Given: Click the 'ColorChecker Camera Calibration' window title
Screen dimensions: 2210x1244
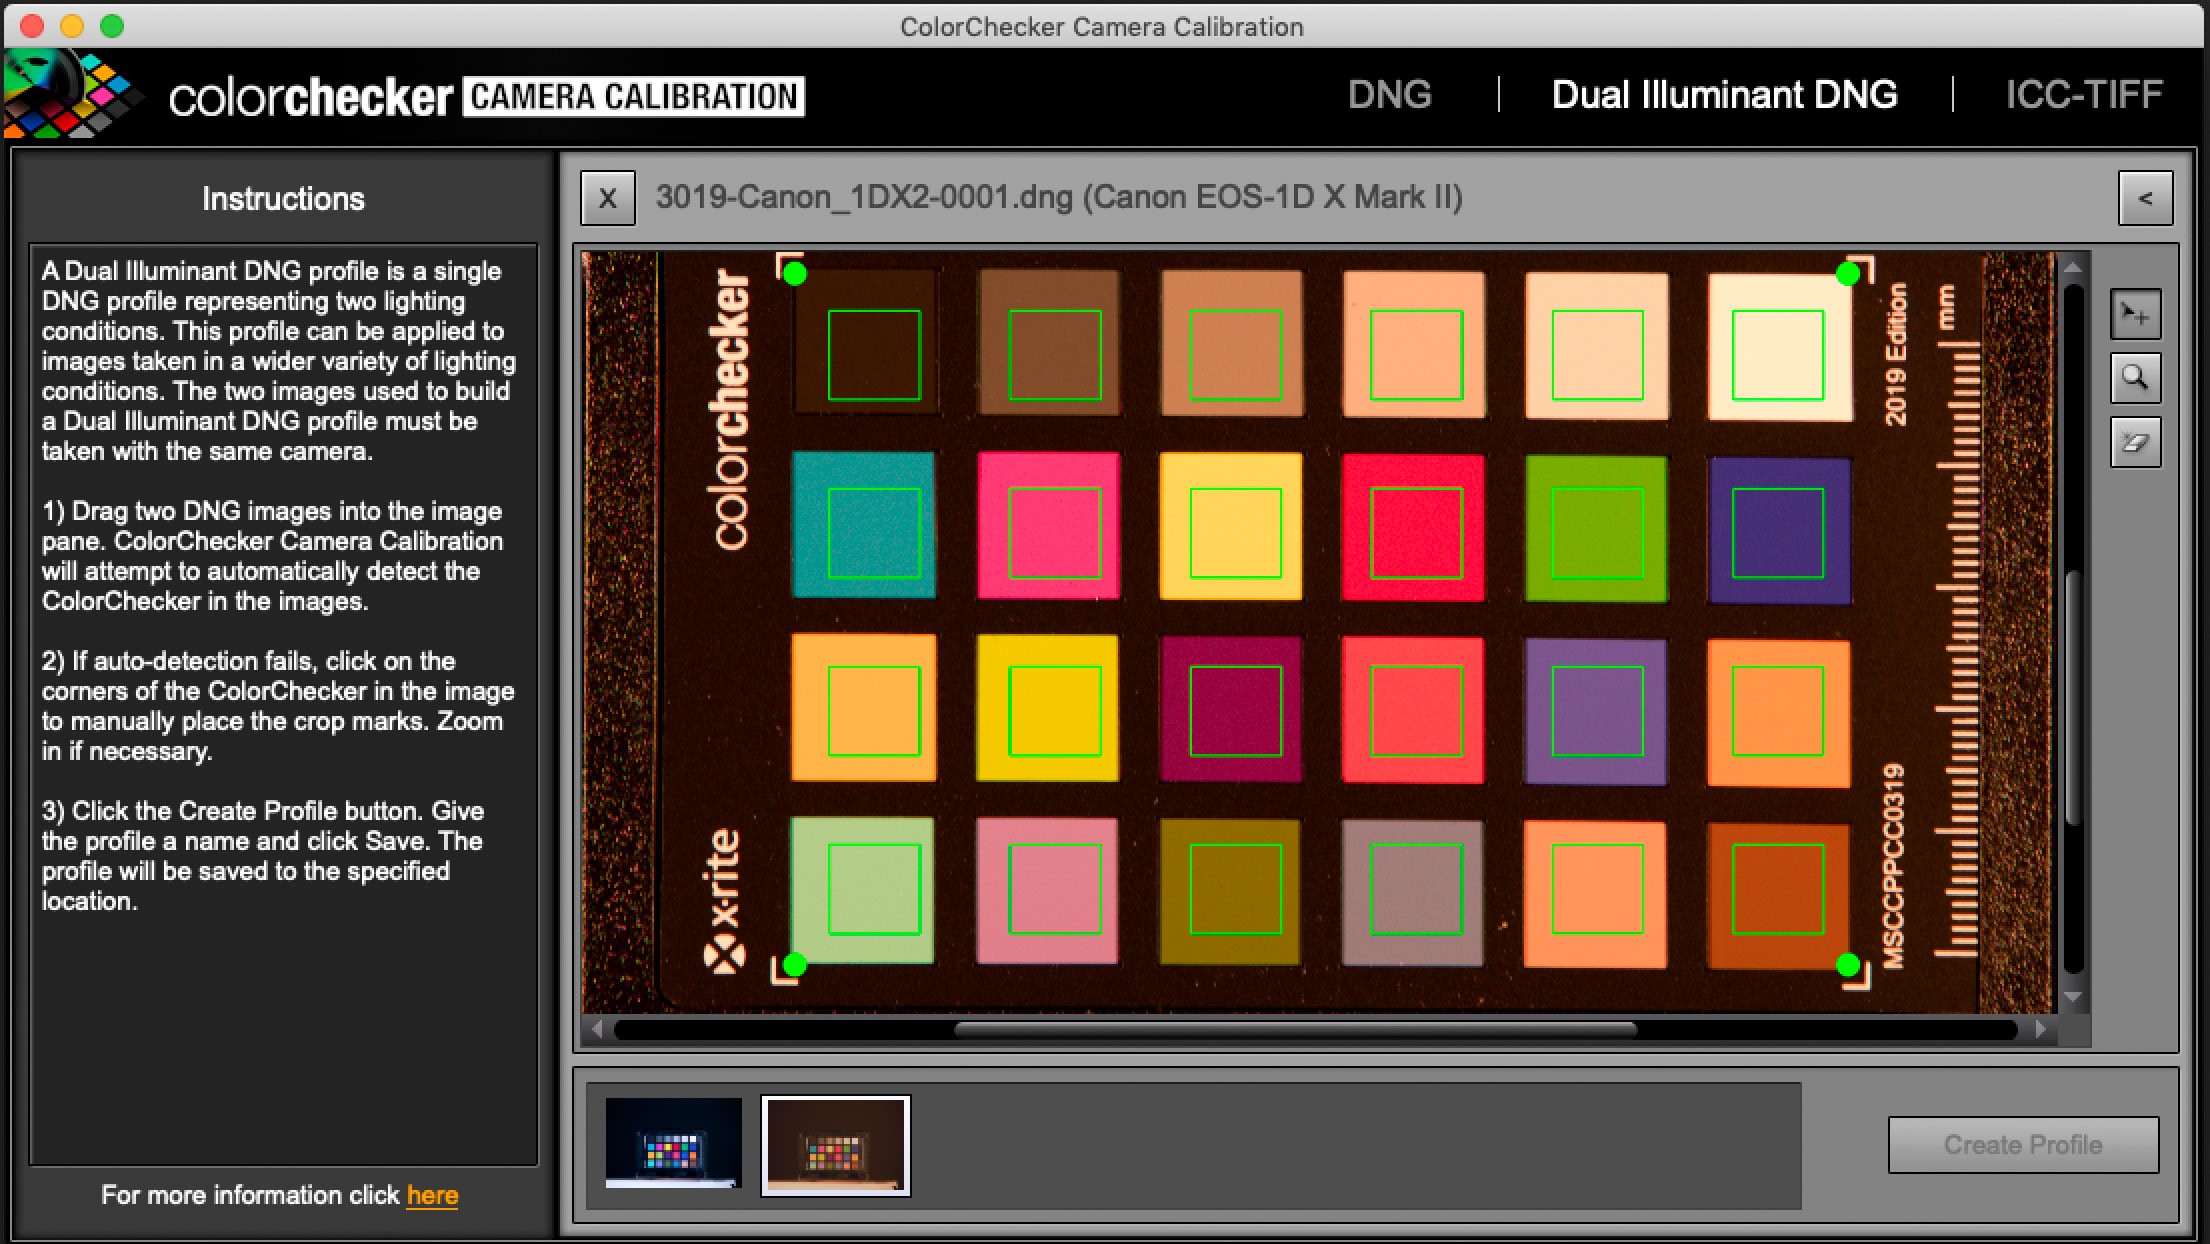Looking at the screenshot, I should pyautogui.click(x=1102, y=26).
